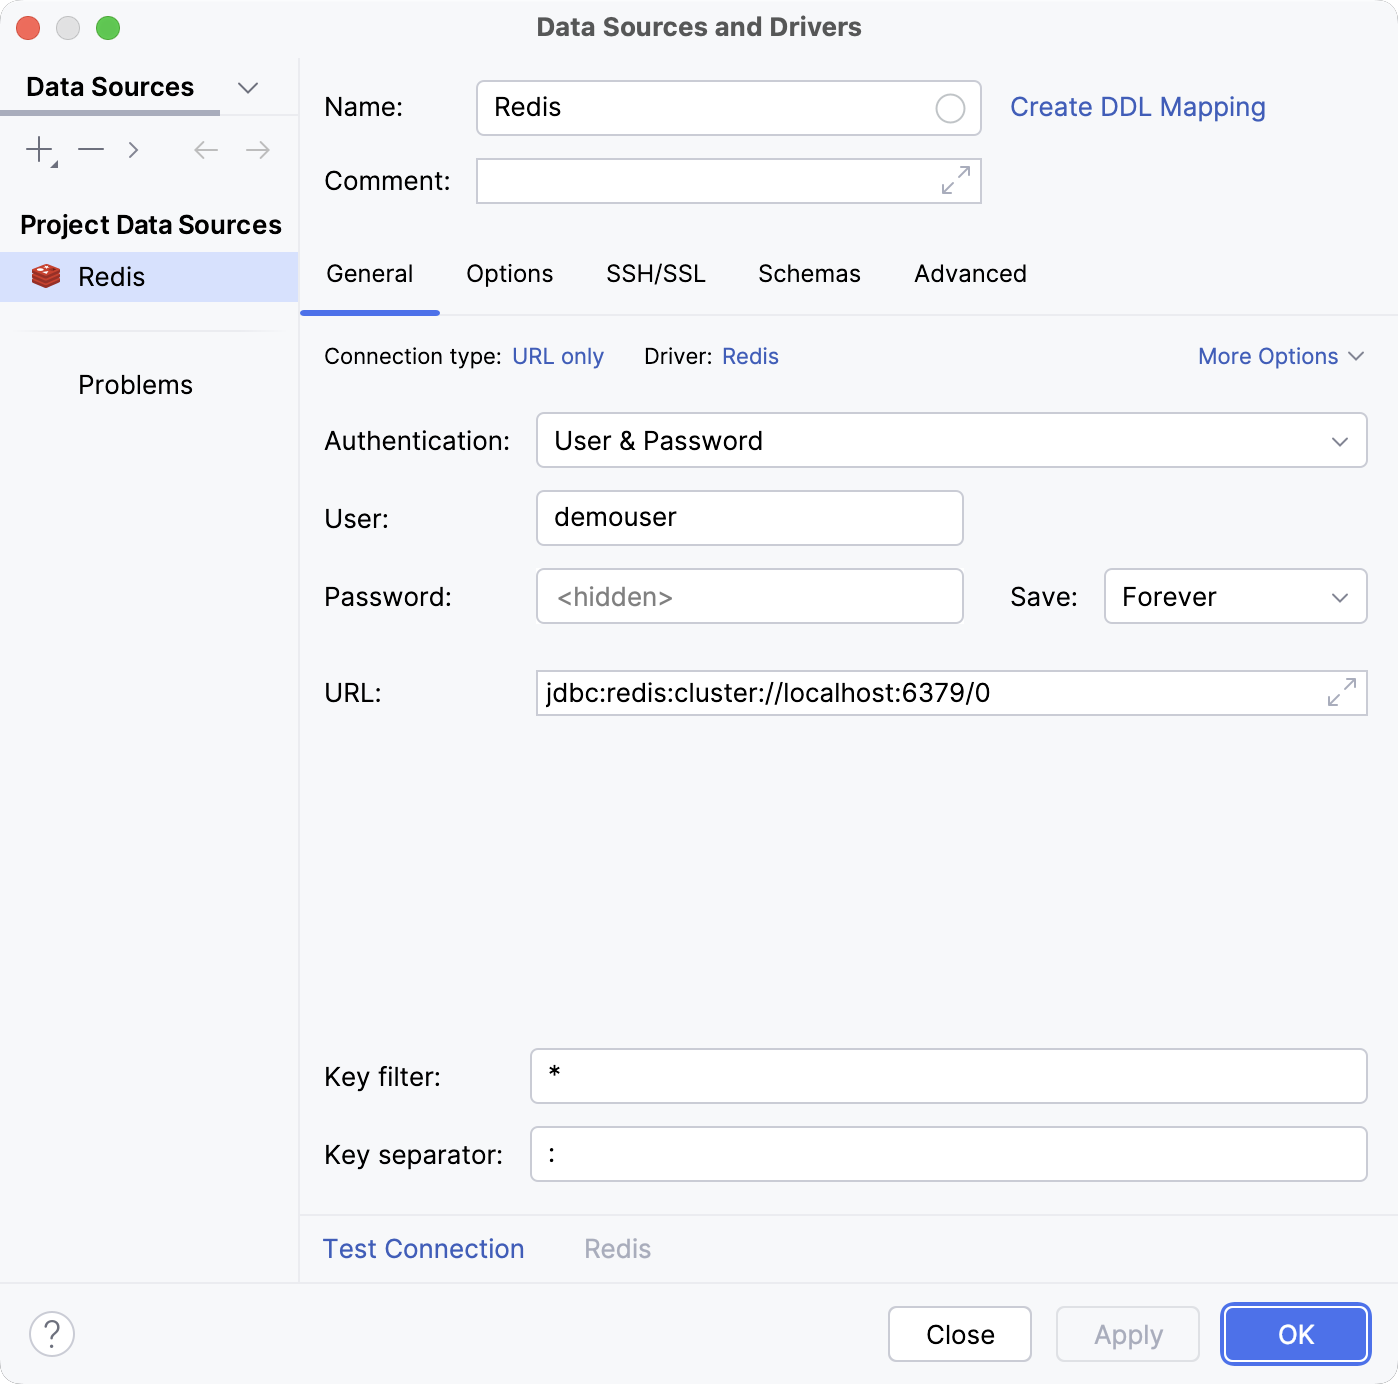Click inside the Key filter field
The height and width of the screenshot is (1384, 1398).
(x=948, y=1076)
